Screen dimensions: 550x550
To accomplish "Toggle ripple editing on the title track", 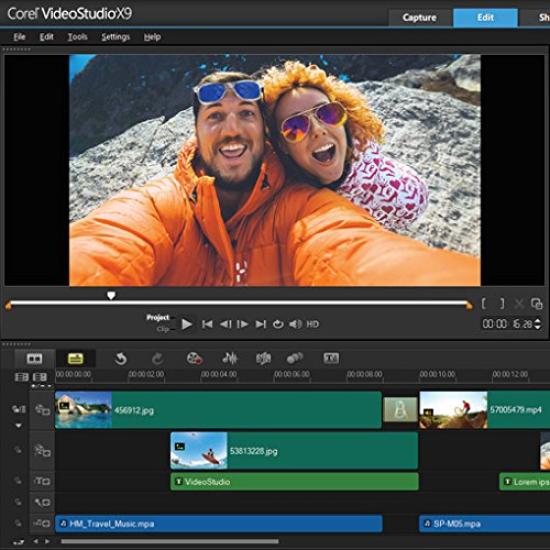I will [18, 481].
